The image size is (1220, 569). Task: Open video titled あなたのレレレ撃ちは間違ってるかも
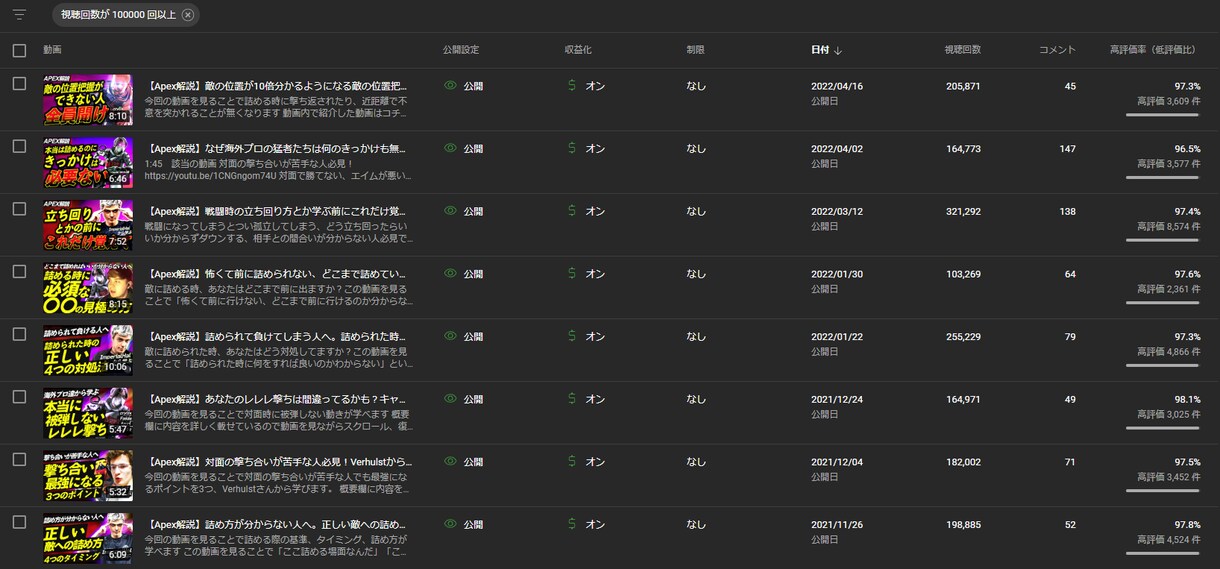pos(277,399)
